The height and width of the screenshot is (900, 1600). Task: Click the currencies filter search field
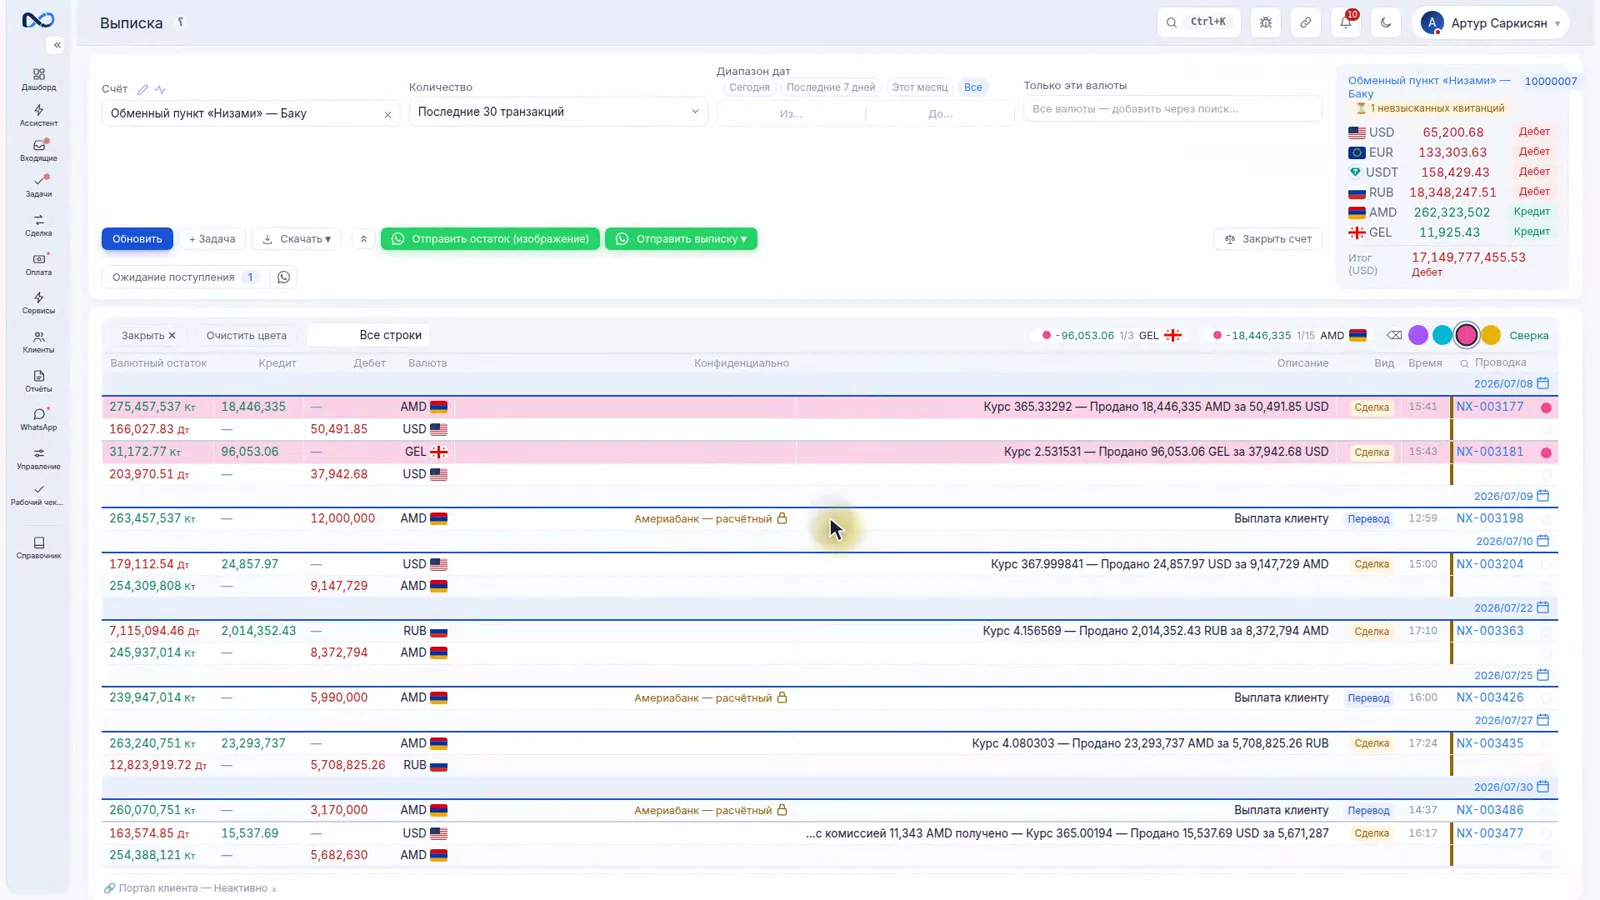(1172, 109)
